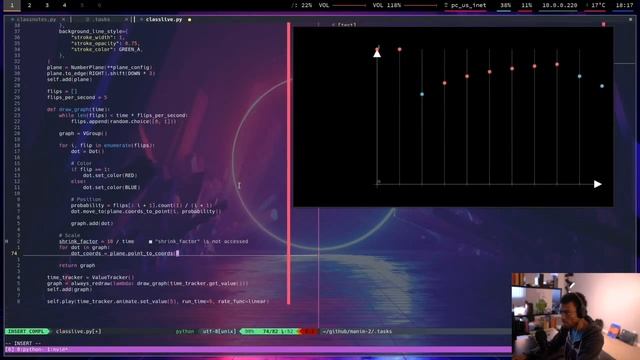Adjust the VOL 118% slider in status bar
This screenshot has height=360, width=640.
tap(420, 5)
